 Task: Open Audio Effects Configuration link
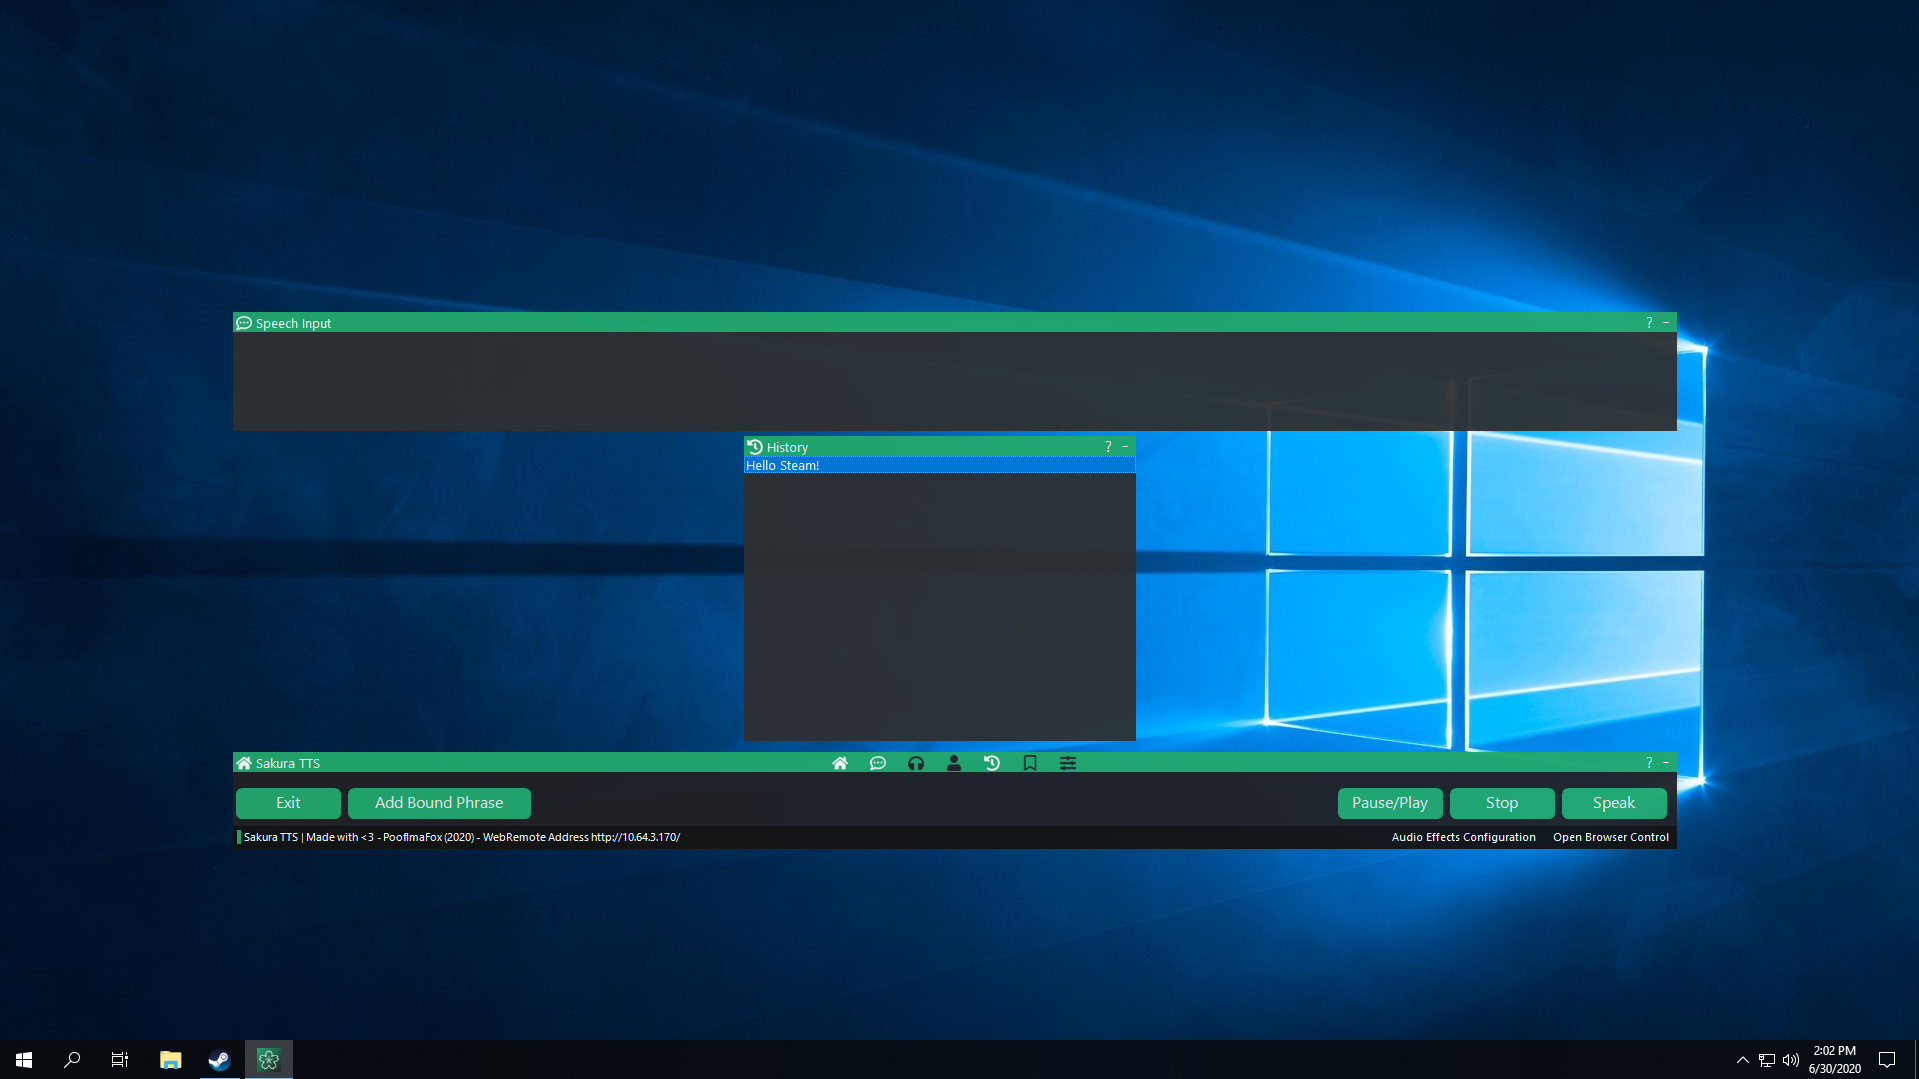pyautogui.click(x=1463, y=837)
